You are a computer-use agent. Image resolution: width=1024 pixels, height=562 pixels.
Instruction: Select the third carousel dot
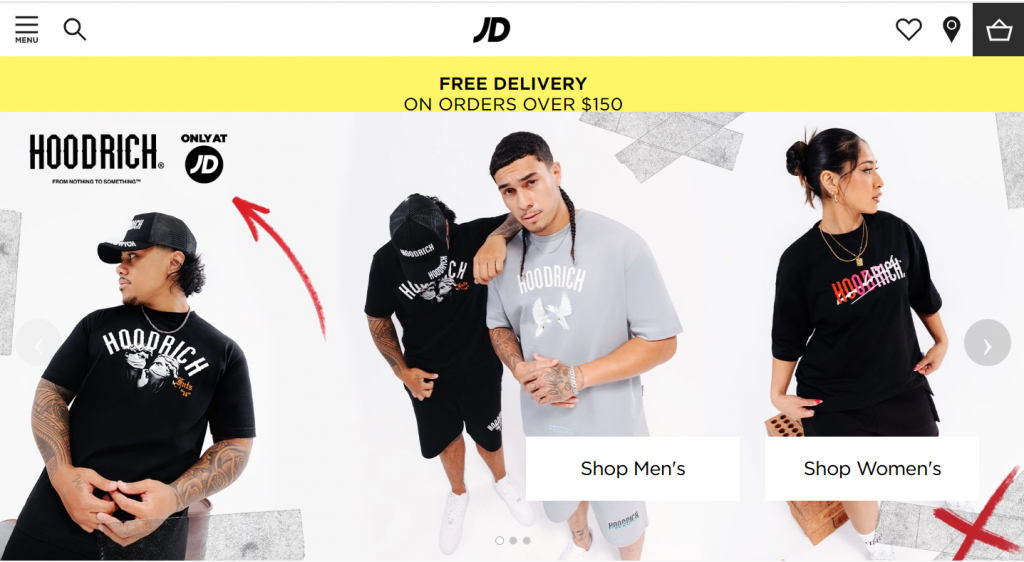[x=526, y=540]
